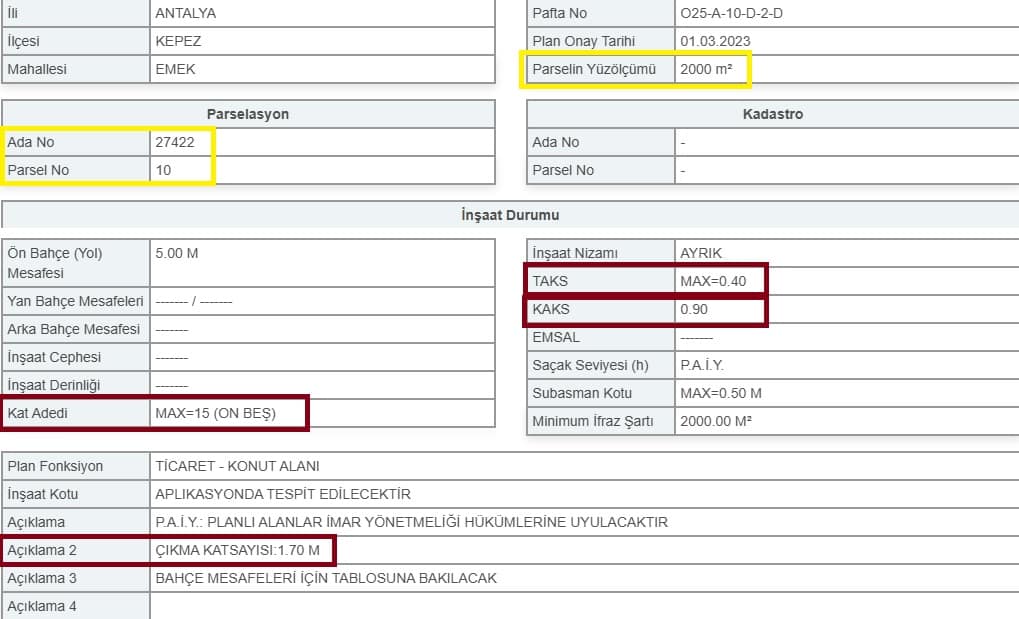Click the Kadastro section header
Viewport: 1019px width, 619px height.
click(773, 114)
